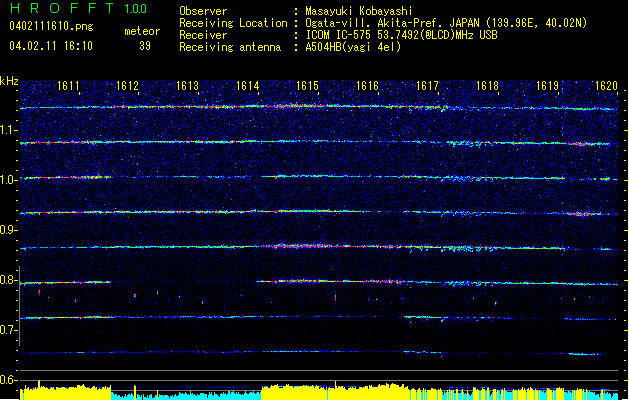Click the kHz axis unit label
The width and height of the screenshot is (629, 400).
9,80
